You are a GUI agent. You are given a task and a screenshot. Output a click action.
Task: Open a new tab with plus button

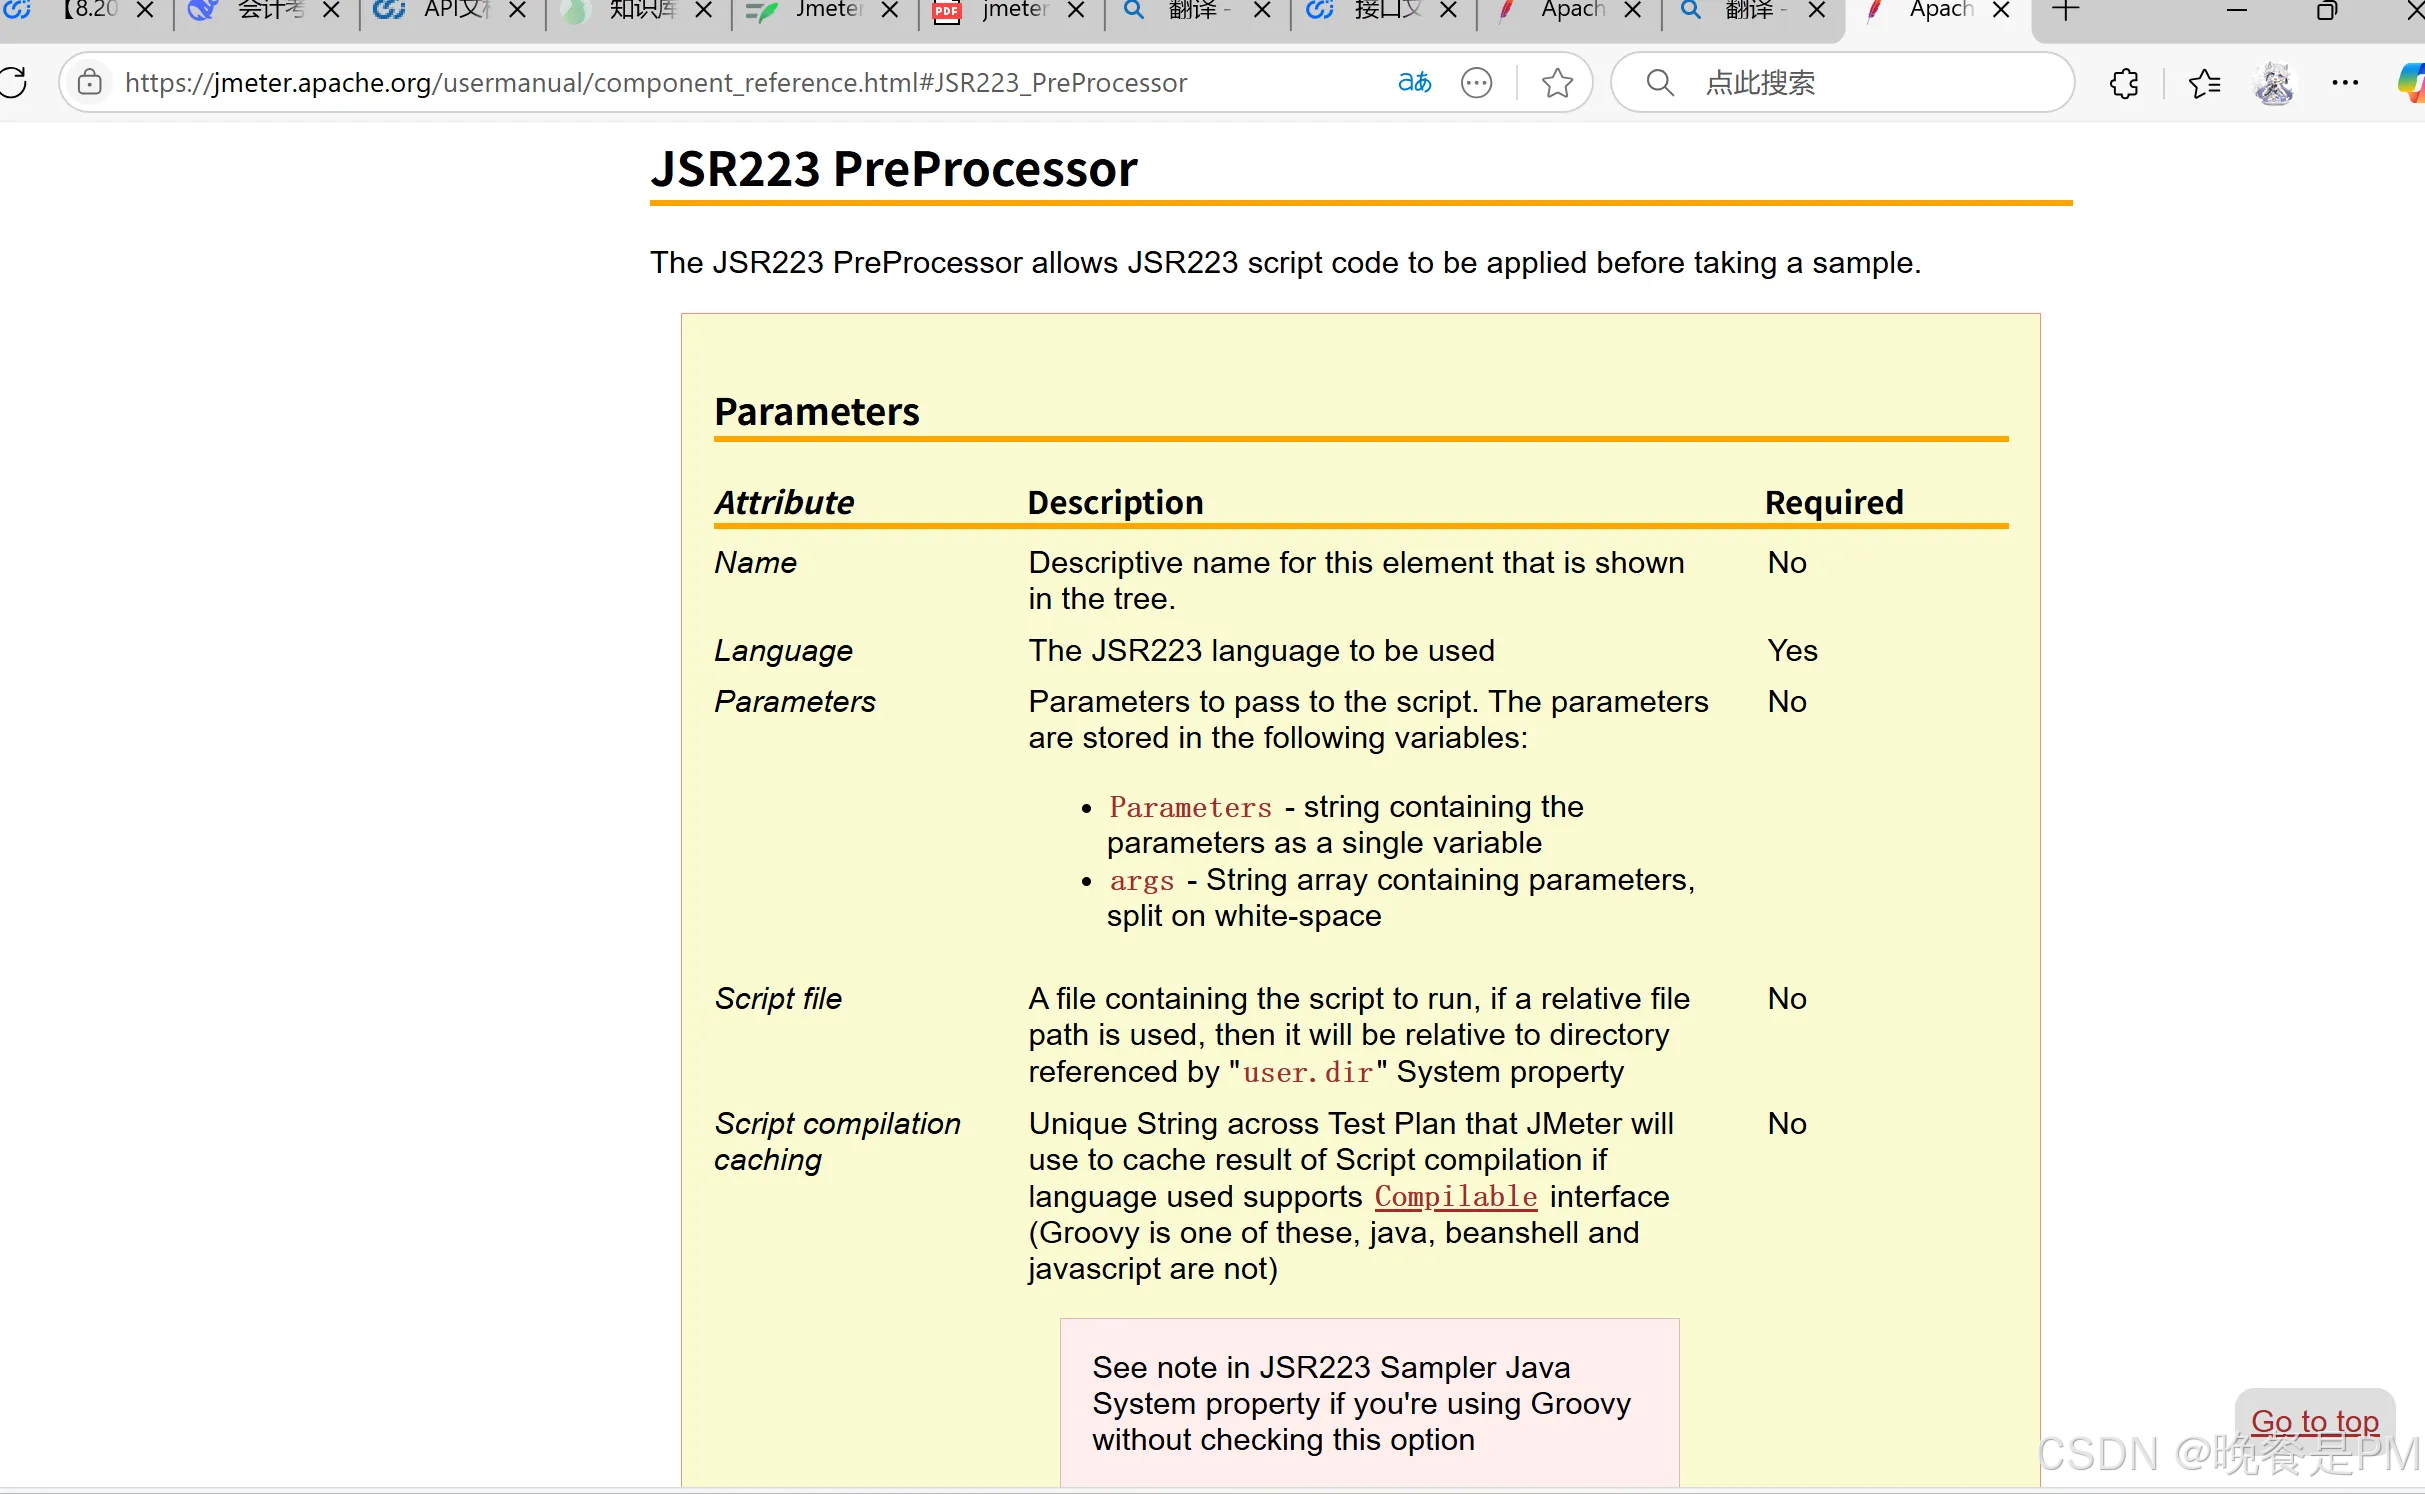[x=2065, y=11]
